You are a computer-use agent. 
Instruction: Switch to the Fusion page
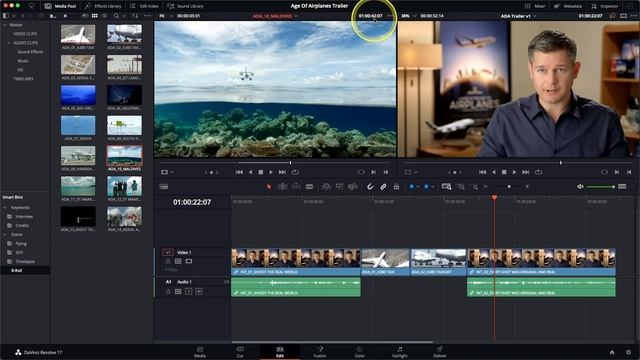(x=320, y=352)
